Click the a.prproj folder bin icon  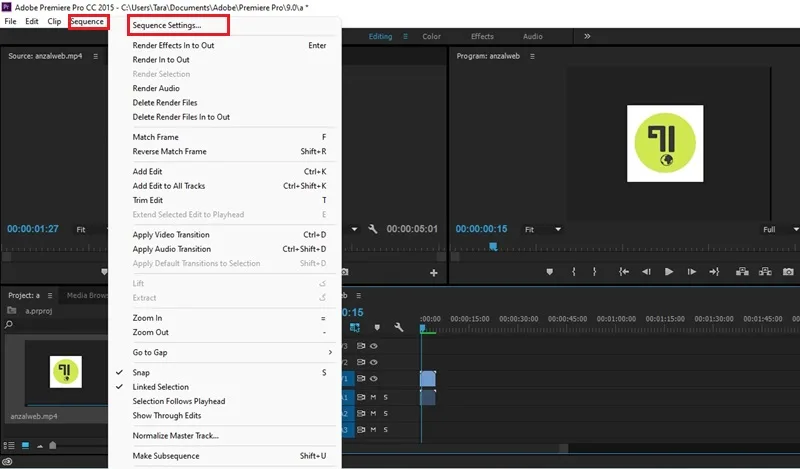tap(12, 310)
